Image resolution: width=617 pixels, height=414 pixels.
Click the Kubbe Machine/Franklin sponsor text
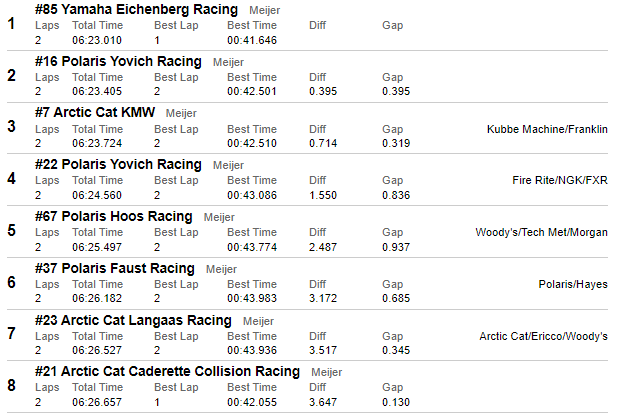coord(547,129)
